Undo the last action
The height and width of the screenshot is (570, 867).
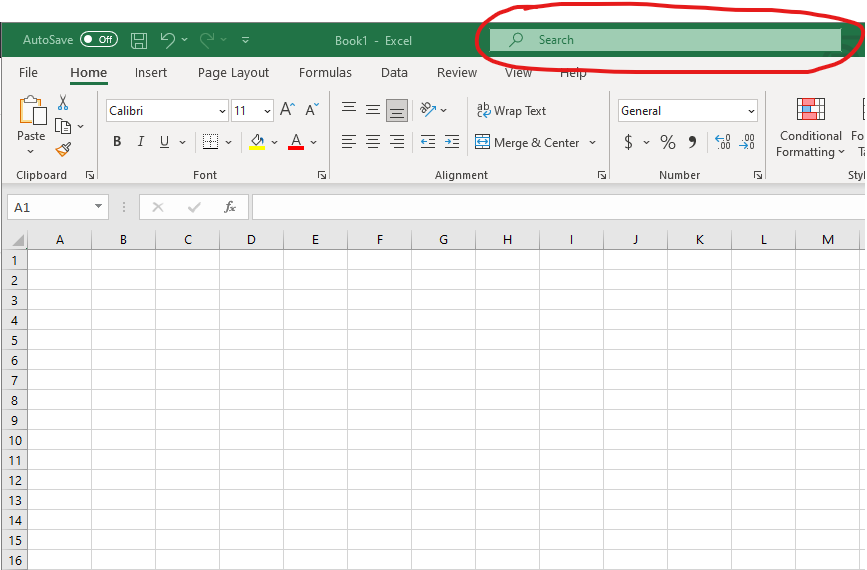coord(168,40)
